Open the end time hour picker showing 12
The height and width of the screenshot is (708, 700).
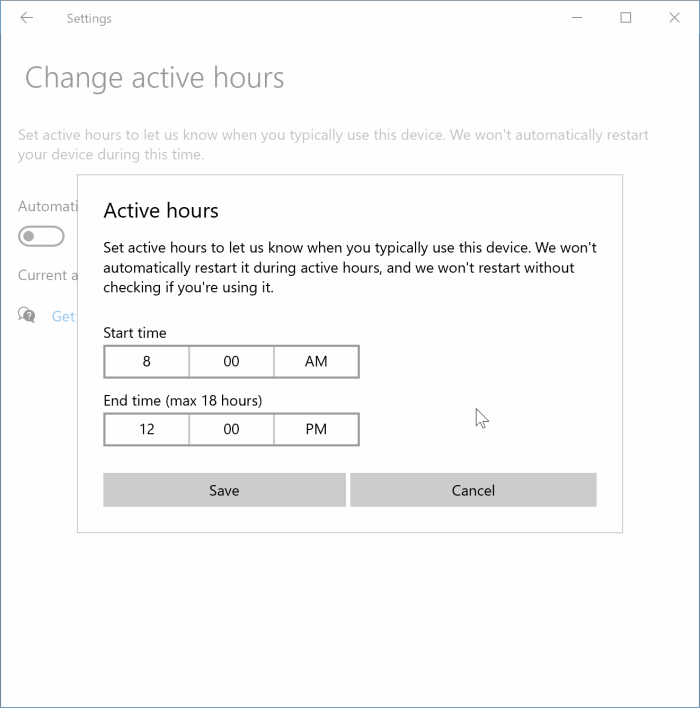coord(146,429)
